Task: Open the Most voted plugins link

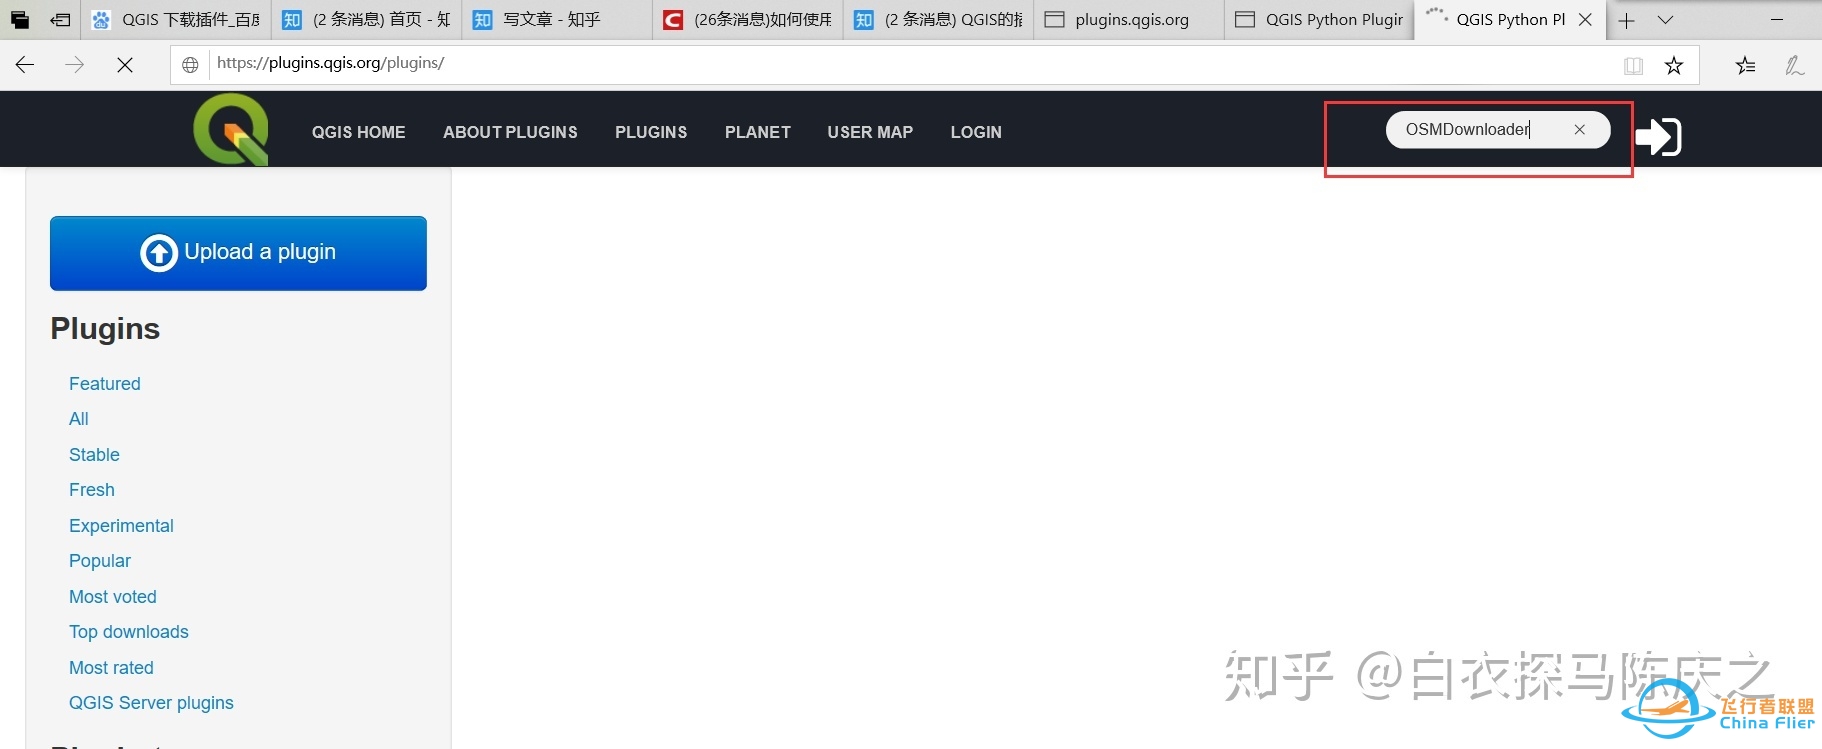Action: point(113,597)
